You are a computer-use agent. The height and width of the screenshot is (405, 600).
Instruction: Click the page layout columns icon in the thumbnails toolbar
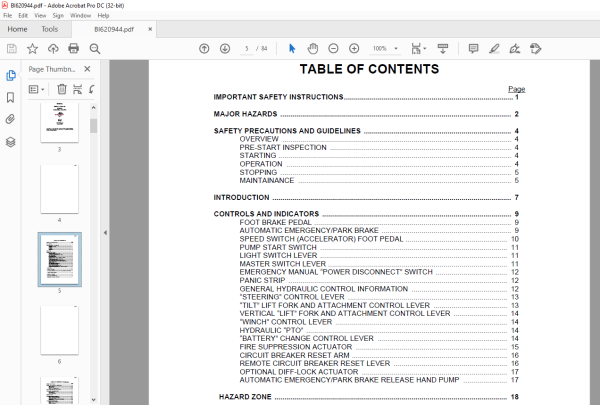click(x=77, y=89)
